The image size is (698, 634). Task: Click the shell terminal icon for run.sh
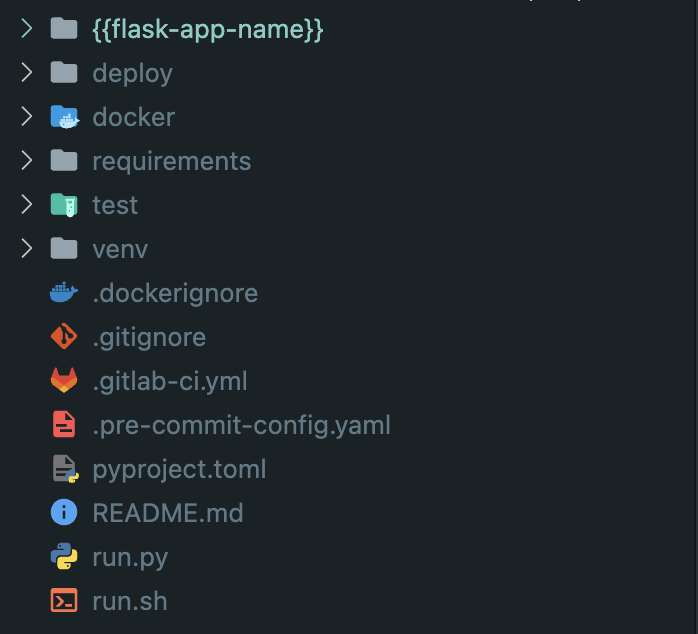click(64, 601)
